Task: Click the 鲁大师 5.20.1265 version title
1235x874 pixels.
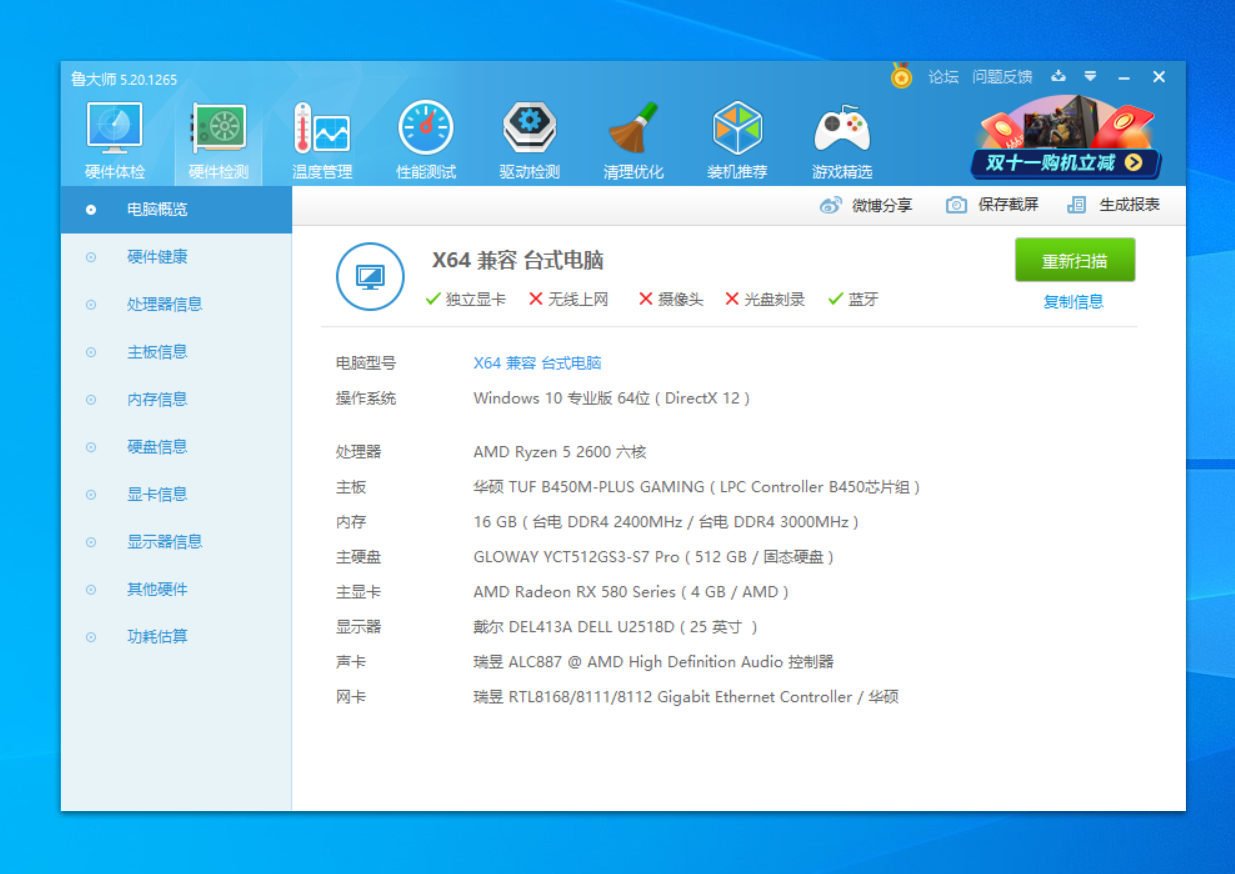Action: click(124, 79)
